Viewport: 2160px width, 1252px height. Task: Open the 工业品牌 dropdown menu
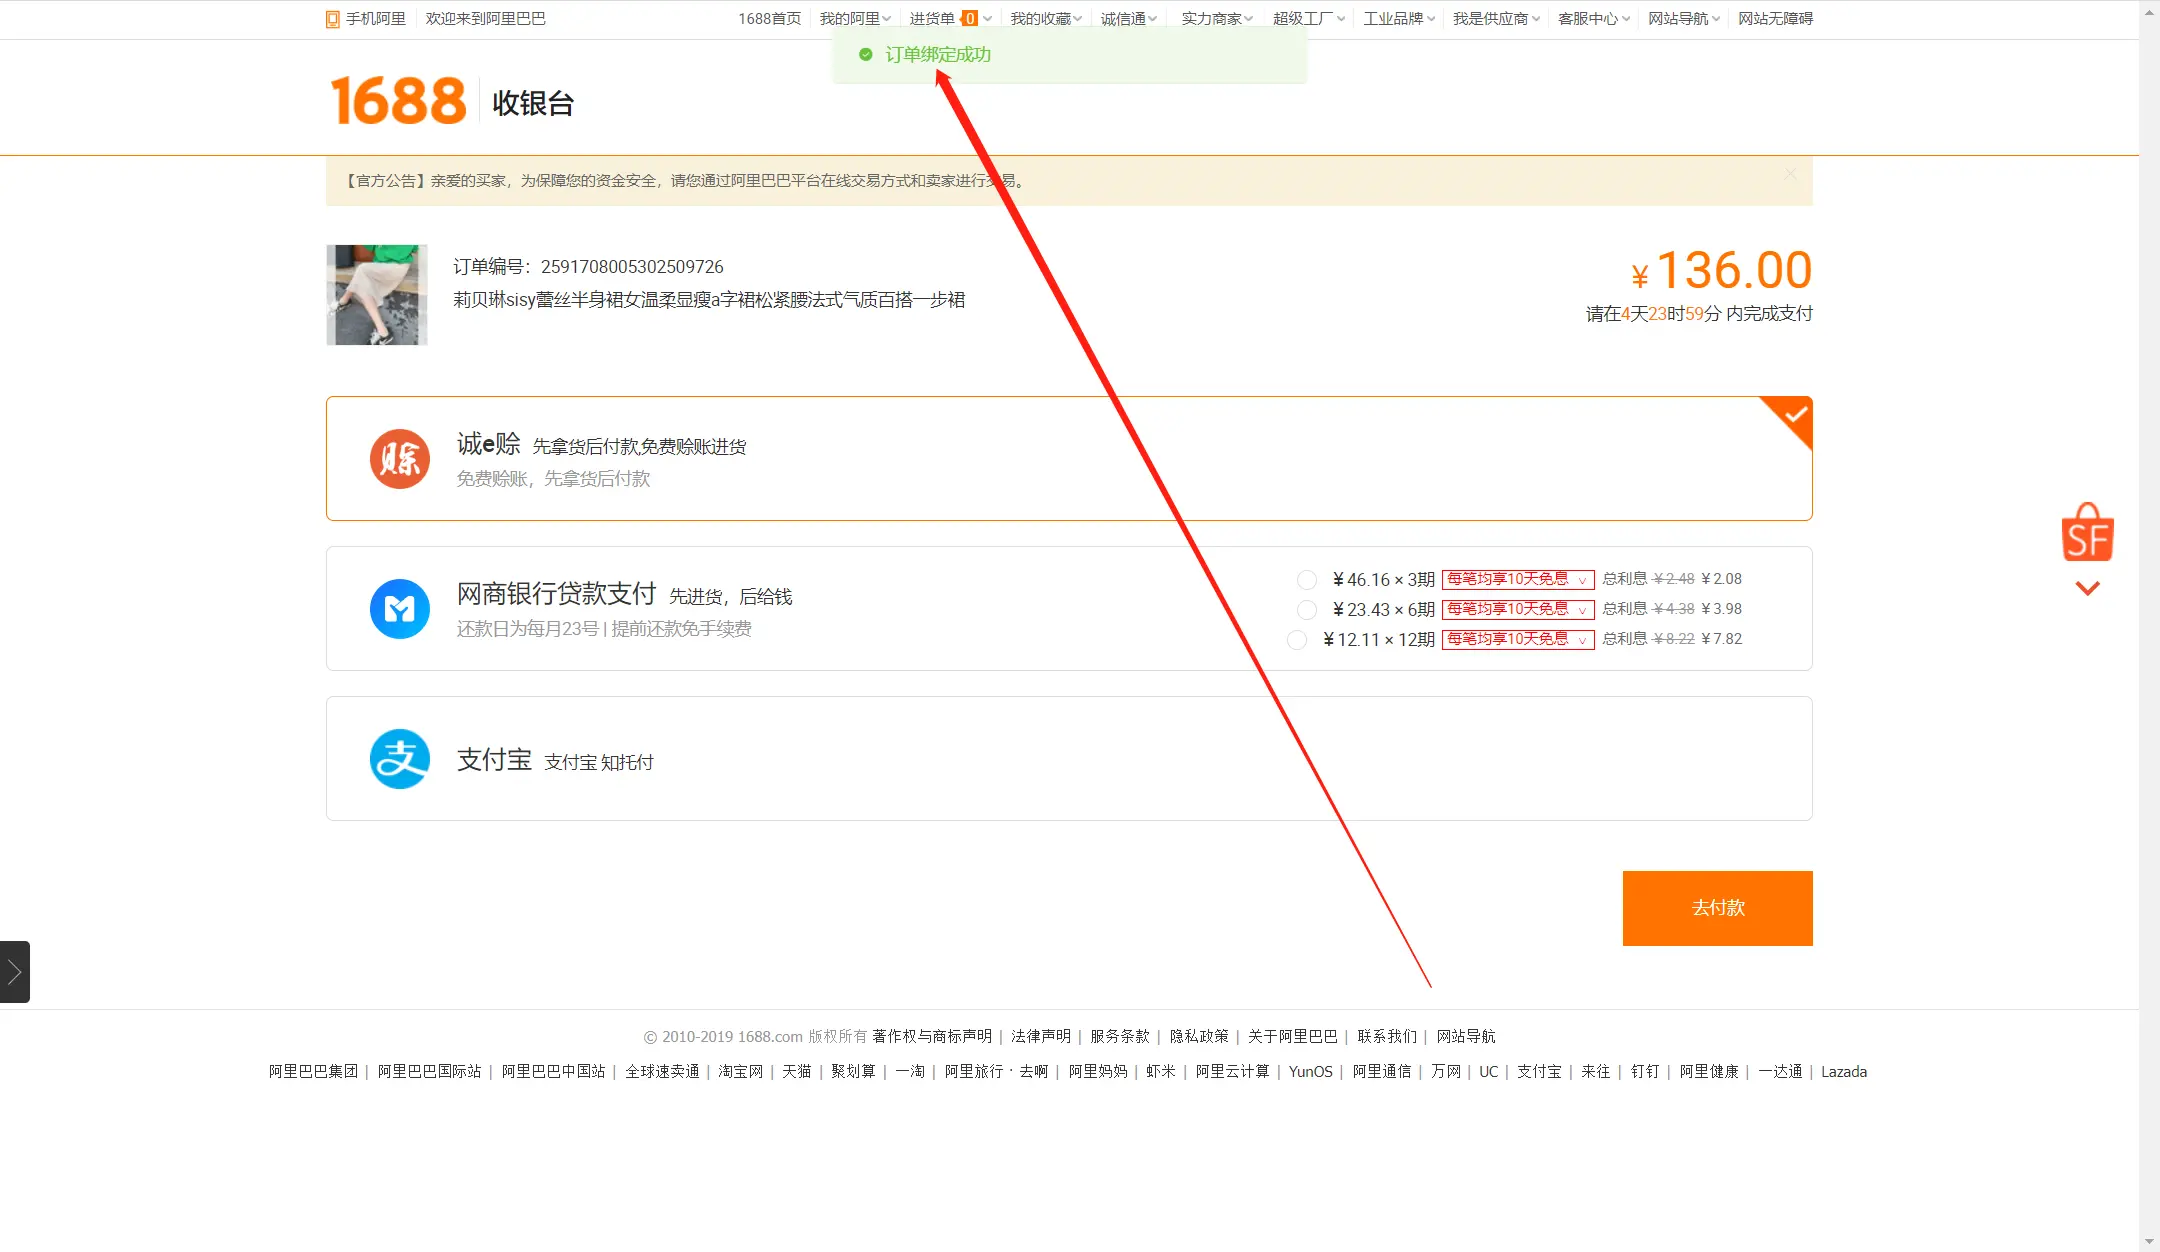click(x=1400, y=19)
